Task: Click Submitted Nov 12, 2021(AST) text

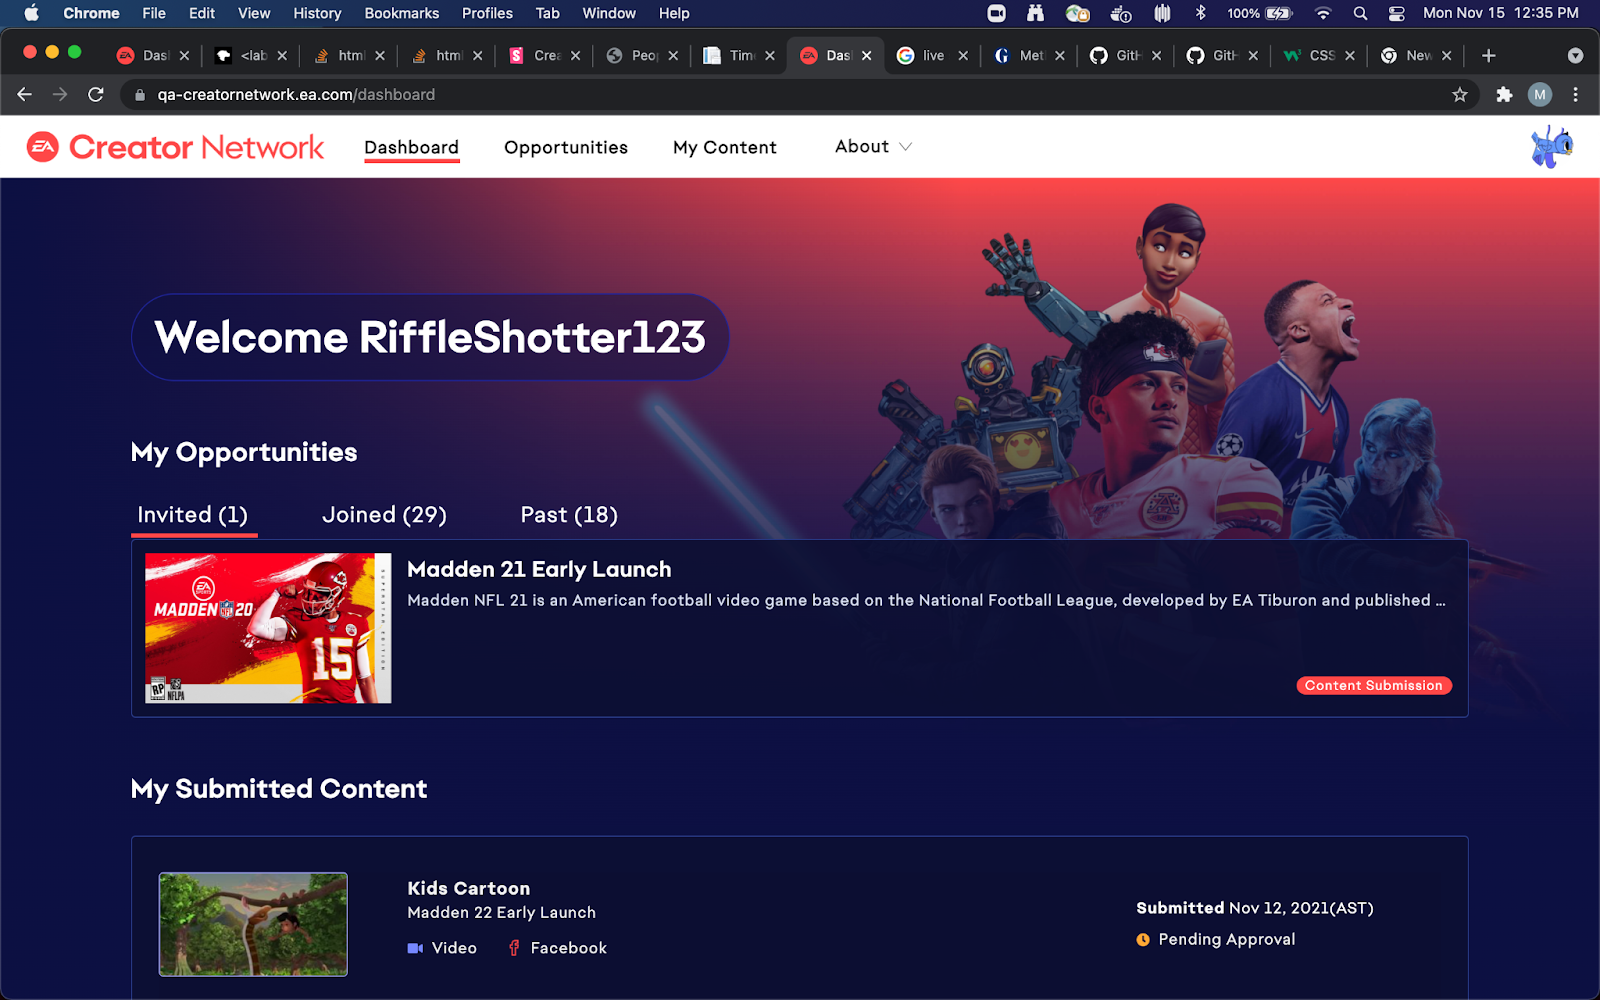Action: [x=1255, y=908]
